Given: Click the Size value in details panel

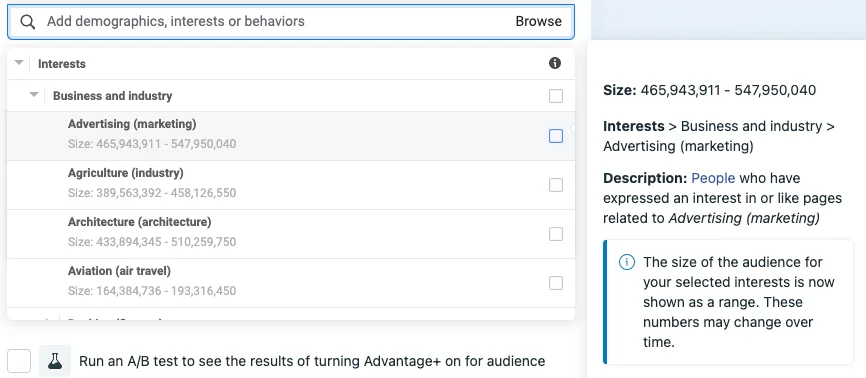Looking at the screenshot, I should pos(728,90).
